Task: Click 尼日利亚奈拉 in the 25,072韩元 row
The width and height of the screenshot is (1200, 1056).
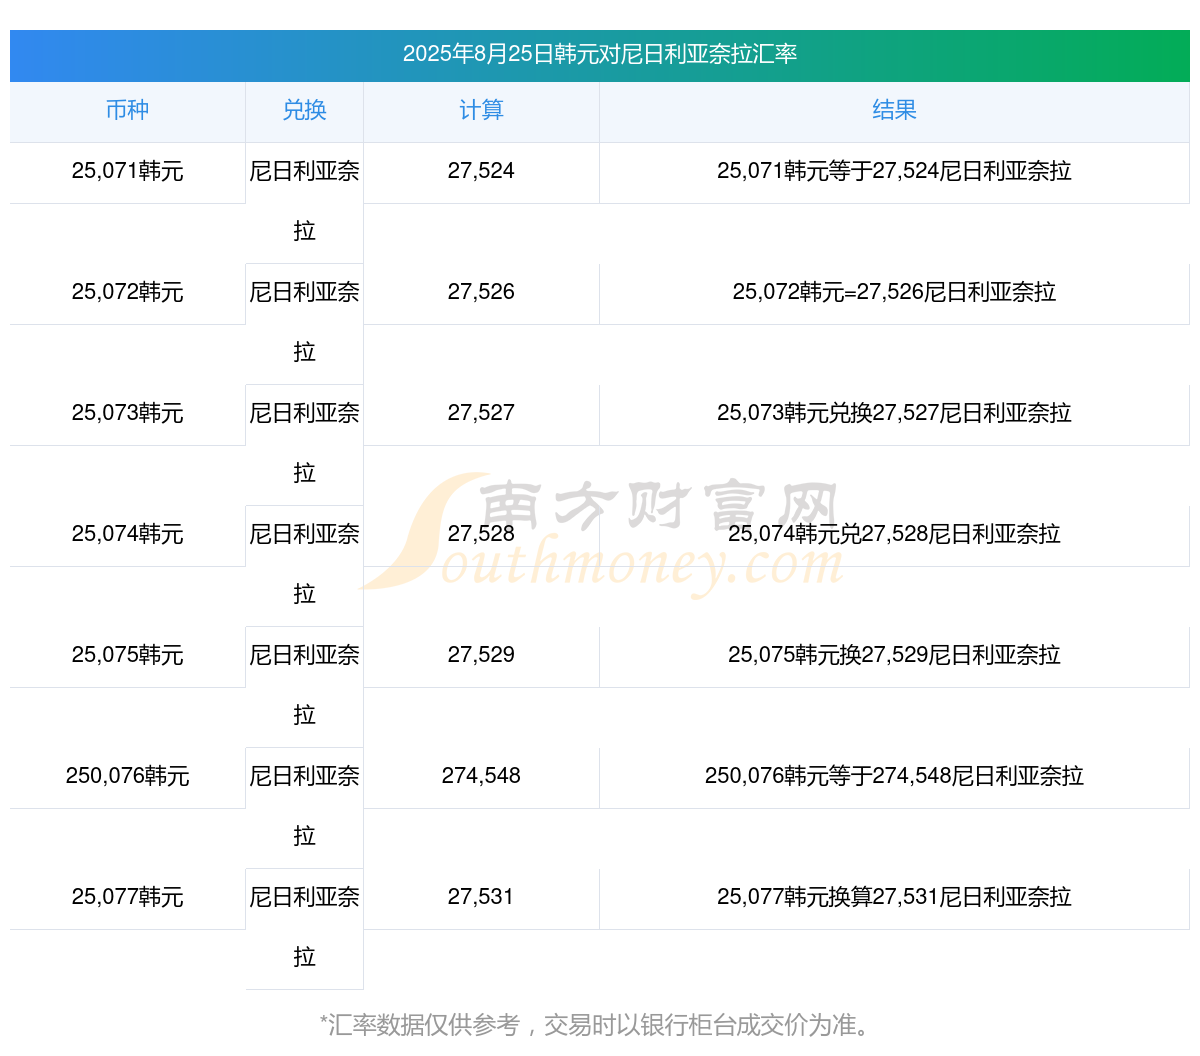Action: coord(304,322)
